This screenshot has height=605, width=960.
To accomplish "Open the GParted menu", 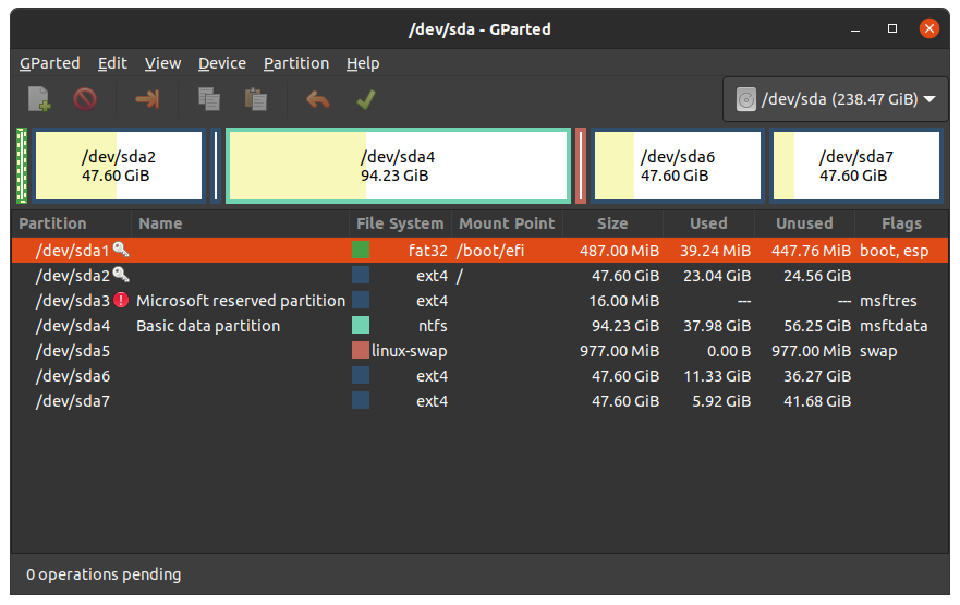I will pyautogui.click(x=50, y=63).
